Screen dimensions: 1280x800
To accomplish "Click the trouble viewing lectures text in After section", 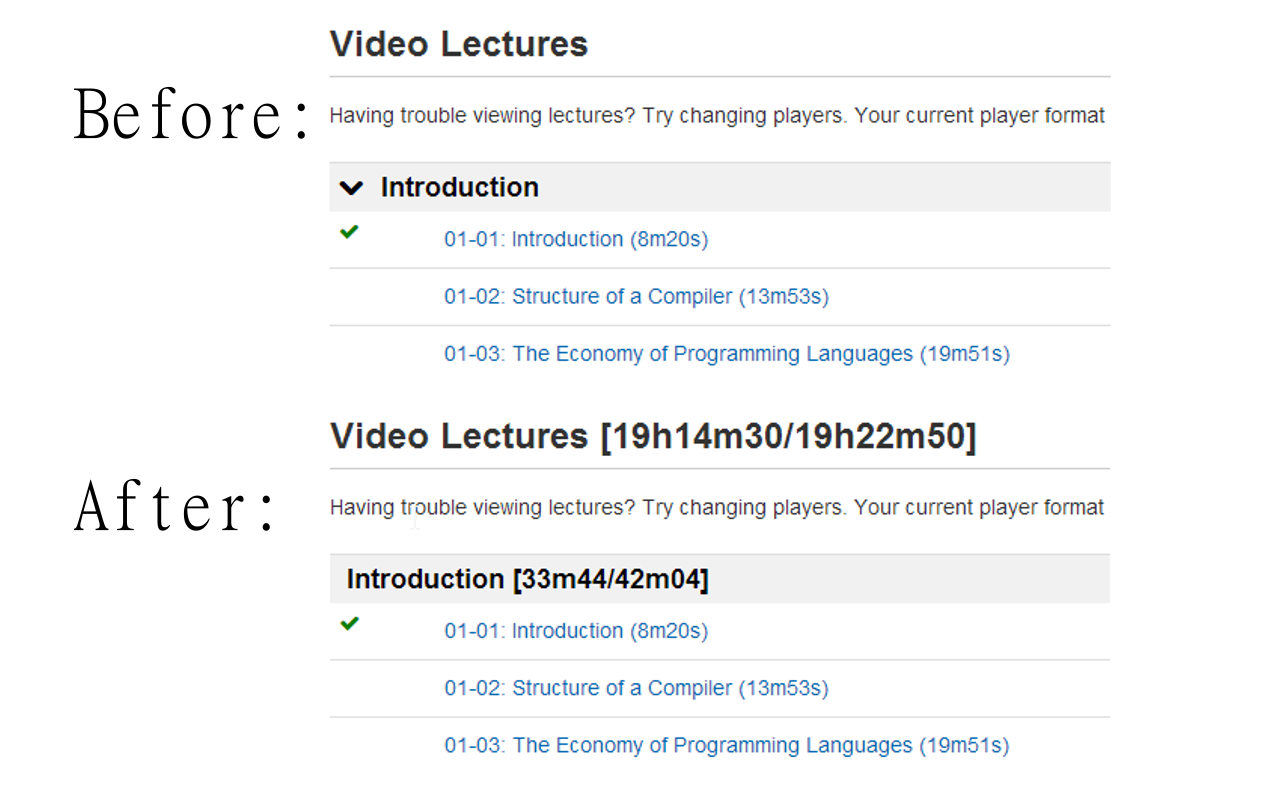I will click(x=717, y=508).
